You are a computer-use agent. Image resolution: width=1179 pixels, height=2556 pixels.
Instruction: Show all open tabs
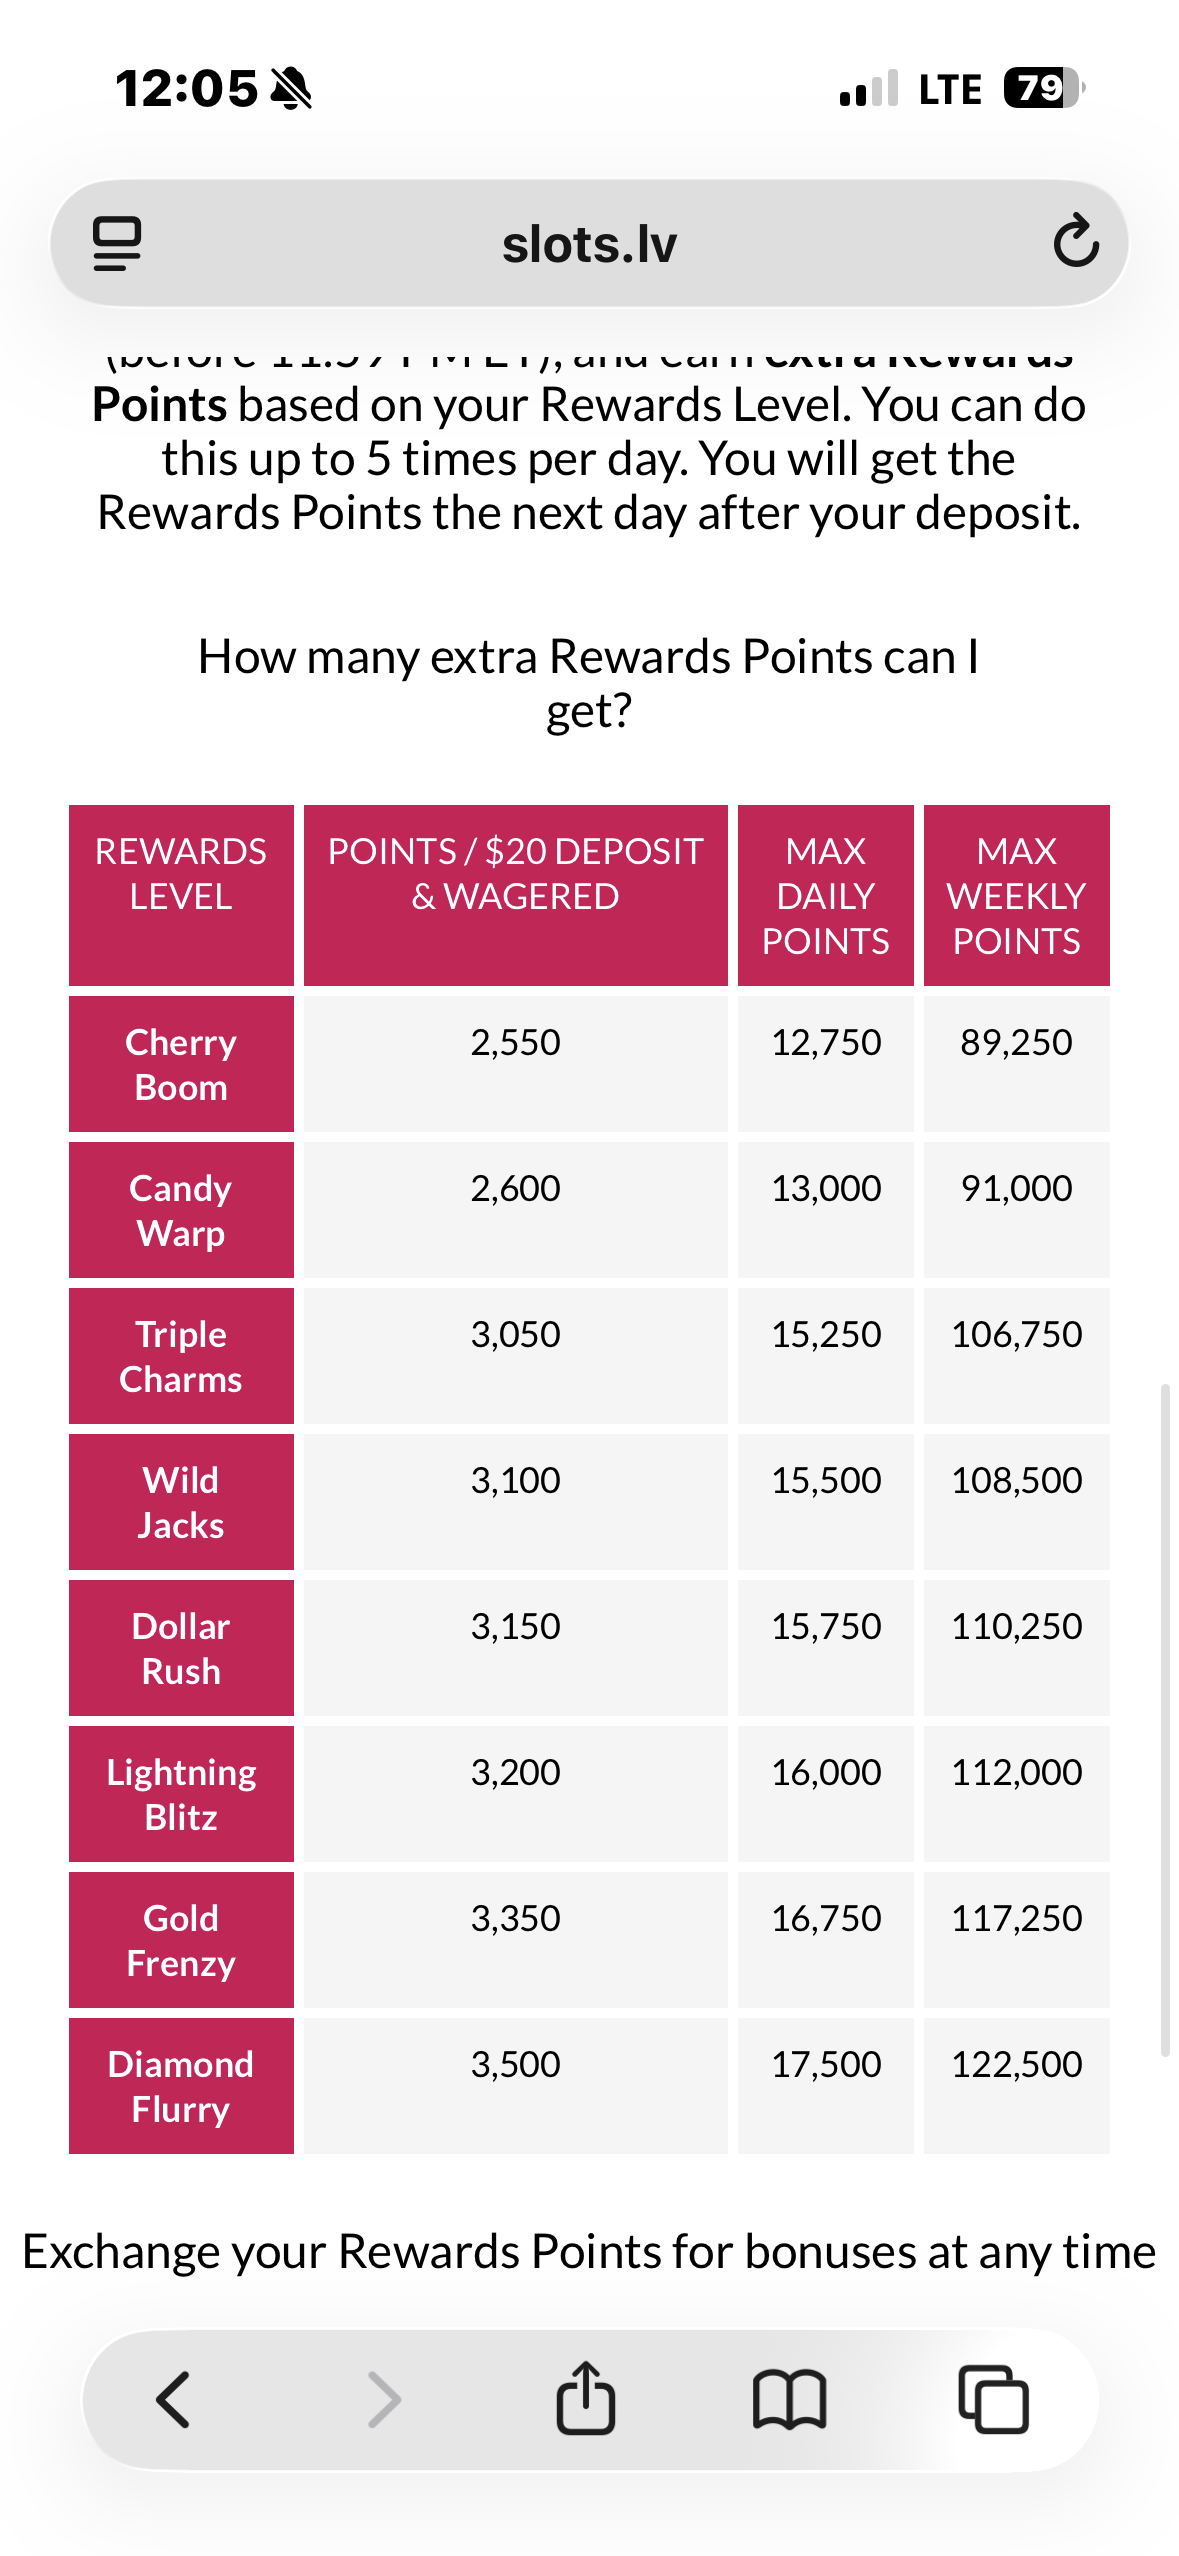[x=993, y=2400]
